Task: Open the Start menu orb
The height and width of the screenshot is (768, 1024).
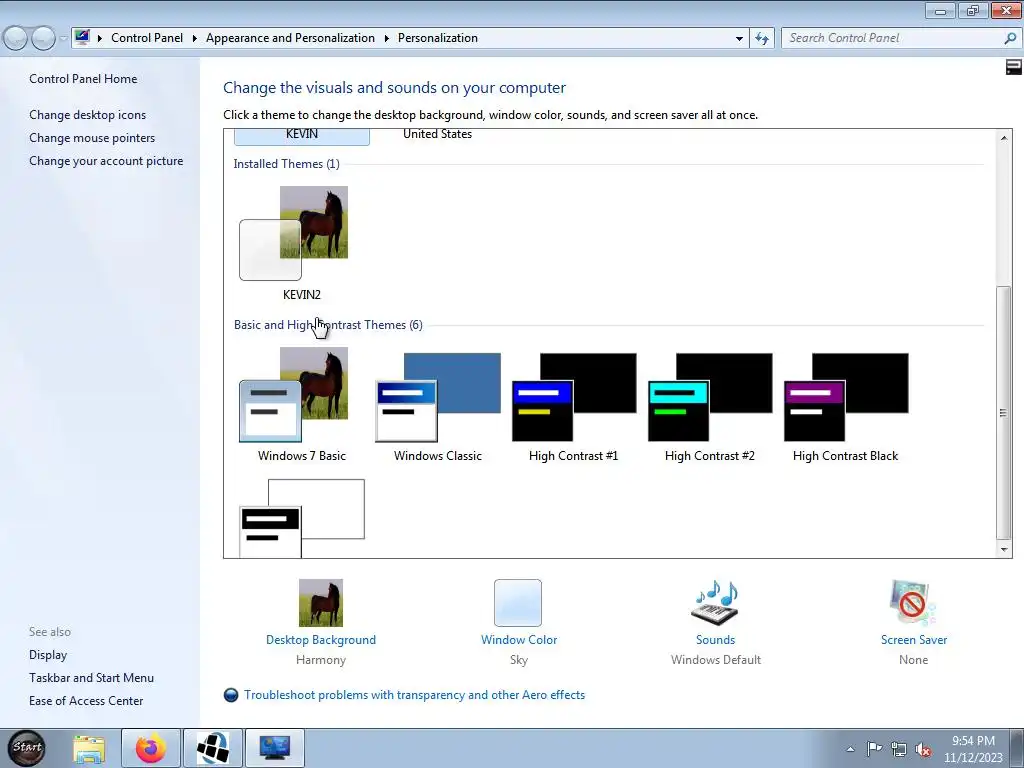Action: coord(27,748)
